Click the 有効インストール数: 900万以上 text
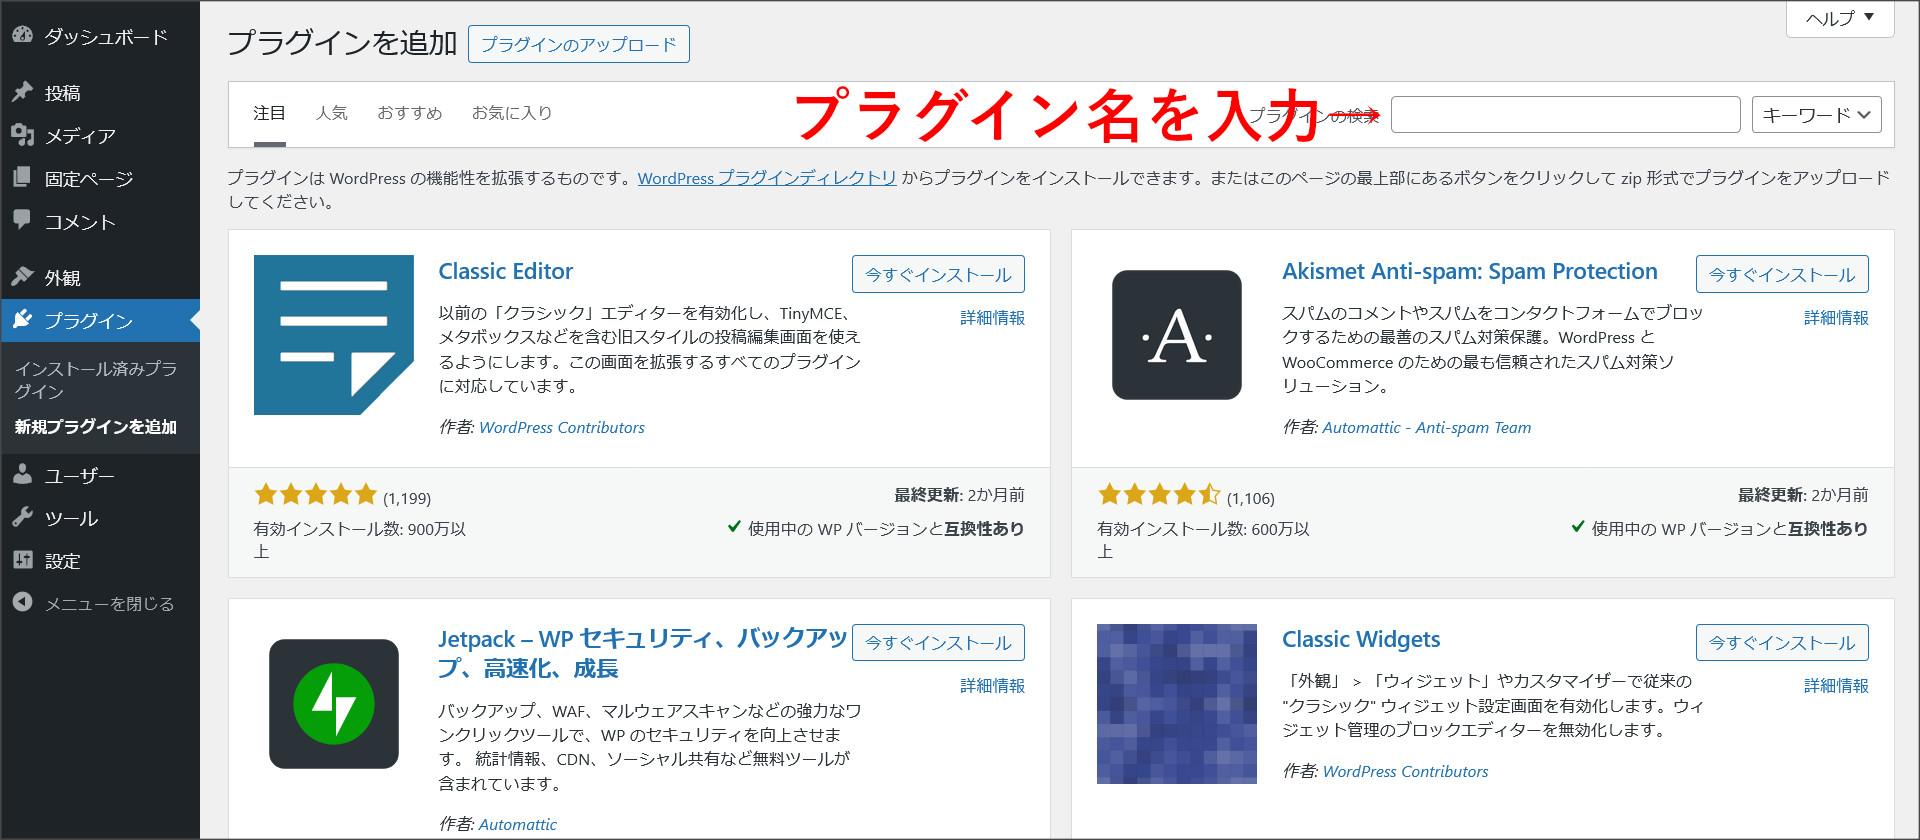Screen dimensions: 1920x840 point(360,540)
